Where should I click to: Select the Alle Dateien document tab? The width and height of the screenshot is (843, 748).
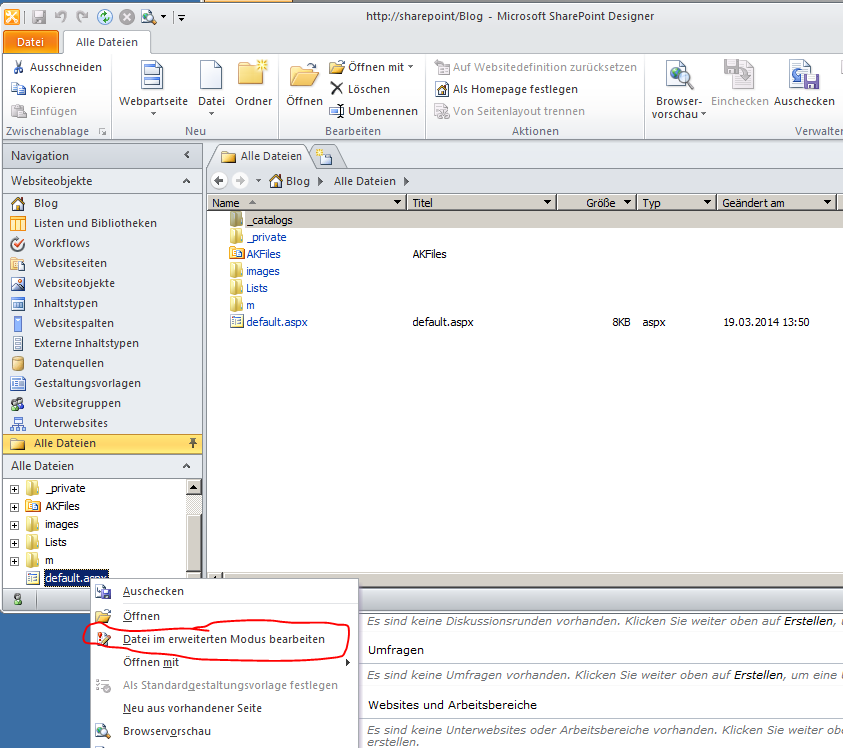pos(262,156)
